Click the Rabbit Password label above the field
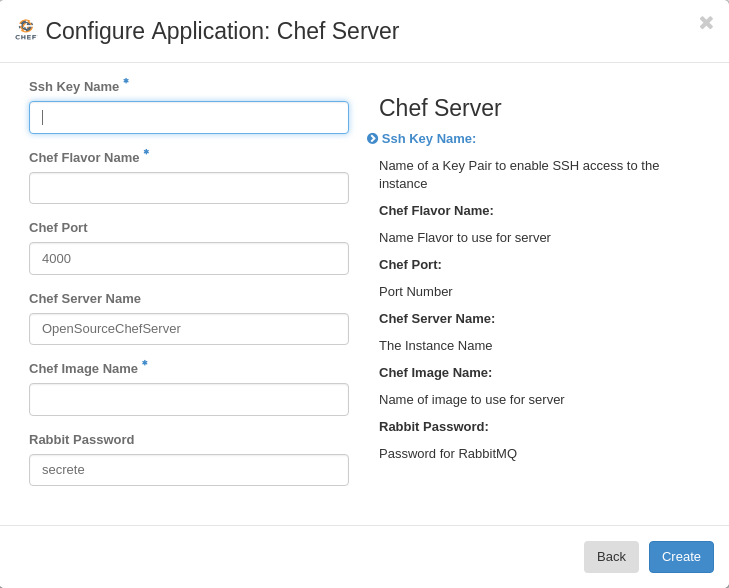This screenshot has width=729, height=588. (x=81, y=440)
